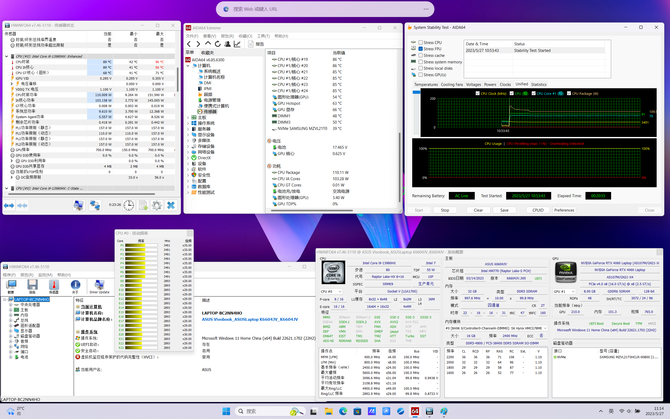Click the expand-left/right arrows icon in HWiNFO sensor bar
This screenshot has width=670, height=419.
pos(9,205)
